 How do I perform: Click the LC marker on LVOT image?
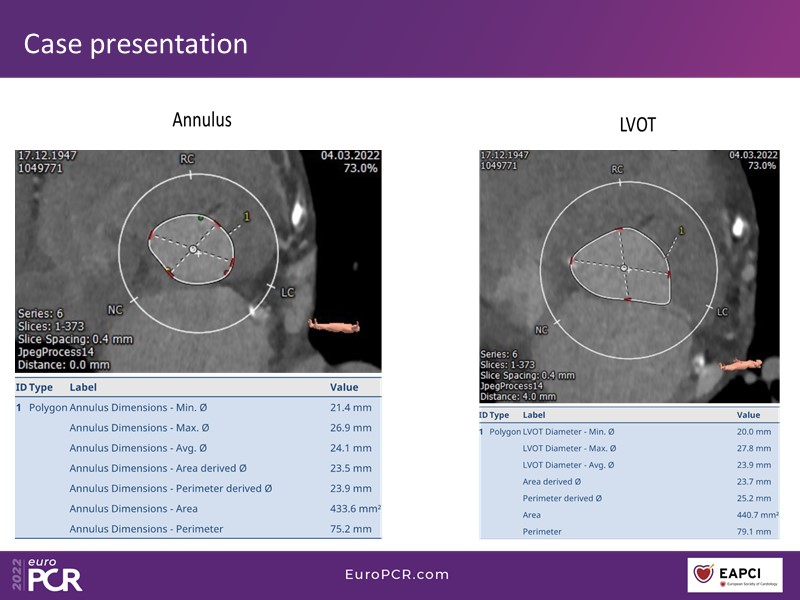pos(722,312)
